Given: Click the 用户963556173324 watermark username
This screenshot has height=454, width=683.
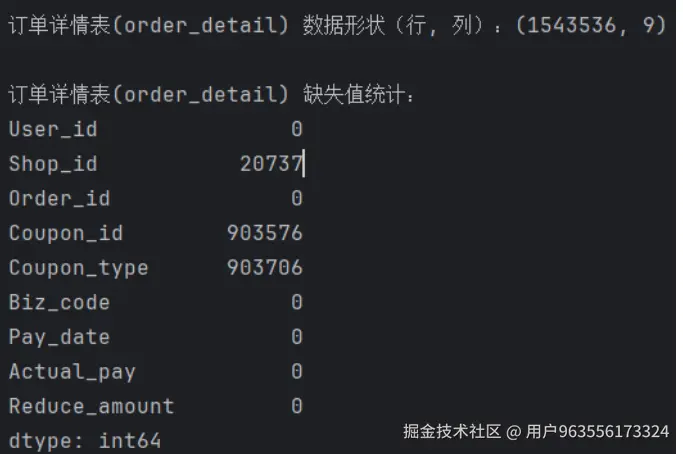Looking at the screenshot, I should [597, 432].
